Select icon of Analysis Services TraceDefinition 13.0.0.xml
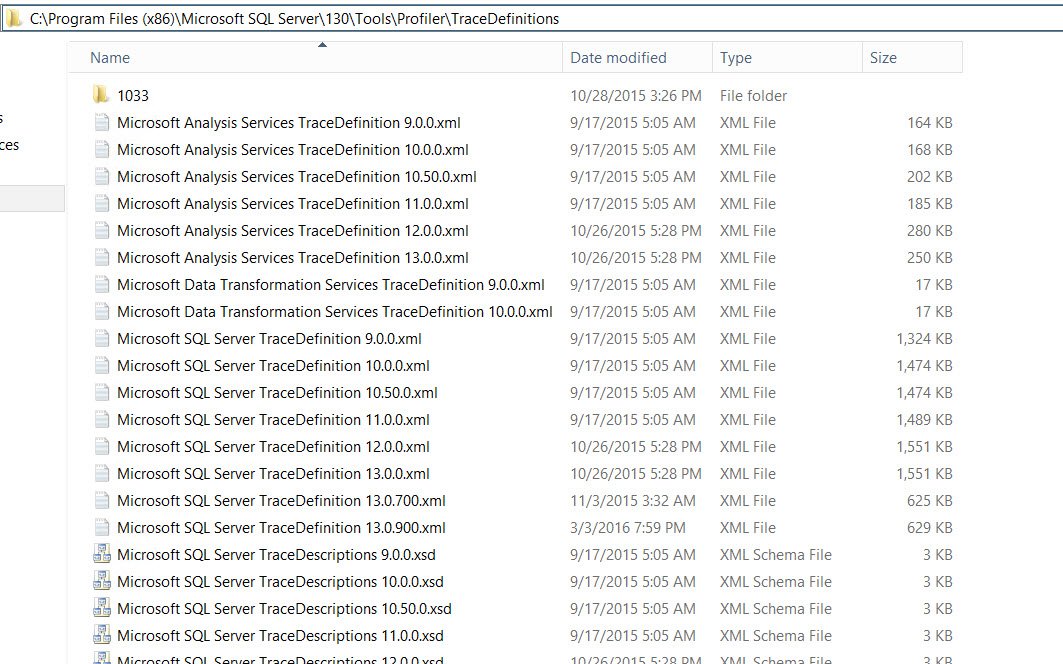Screen dimensions: 1063x664 [102, 258]
